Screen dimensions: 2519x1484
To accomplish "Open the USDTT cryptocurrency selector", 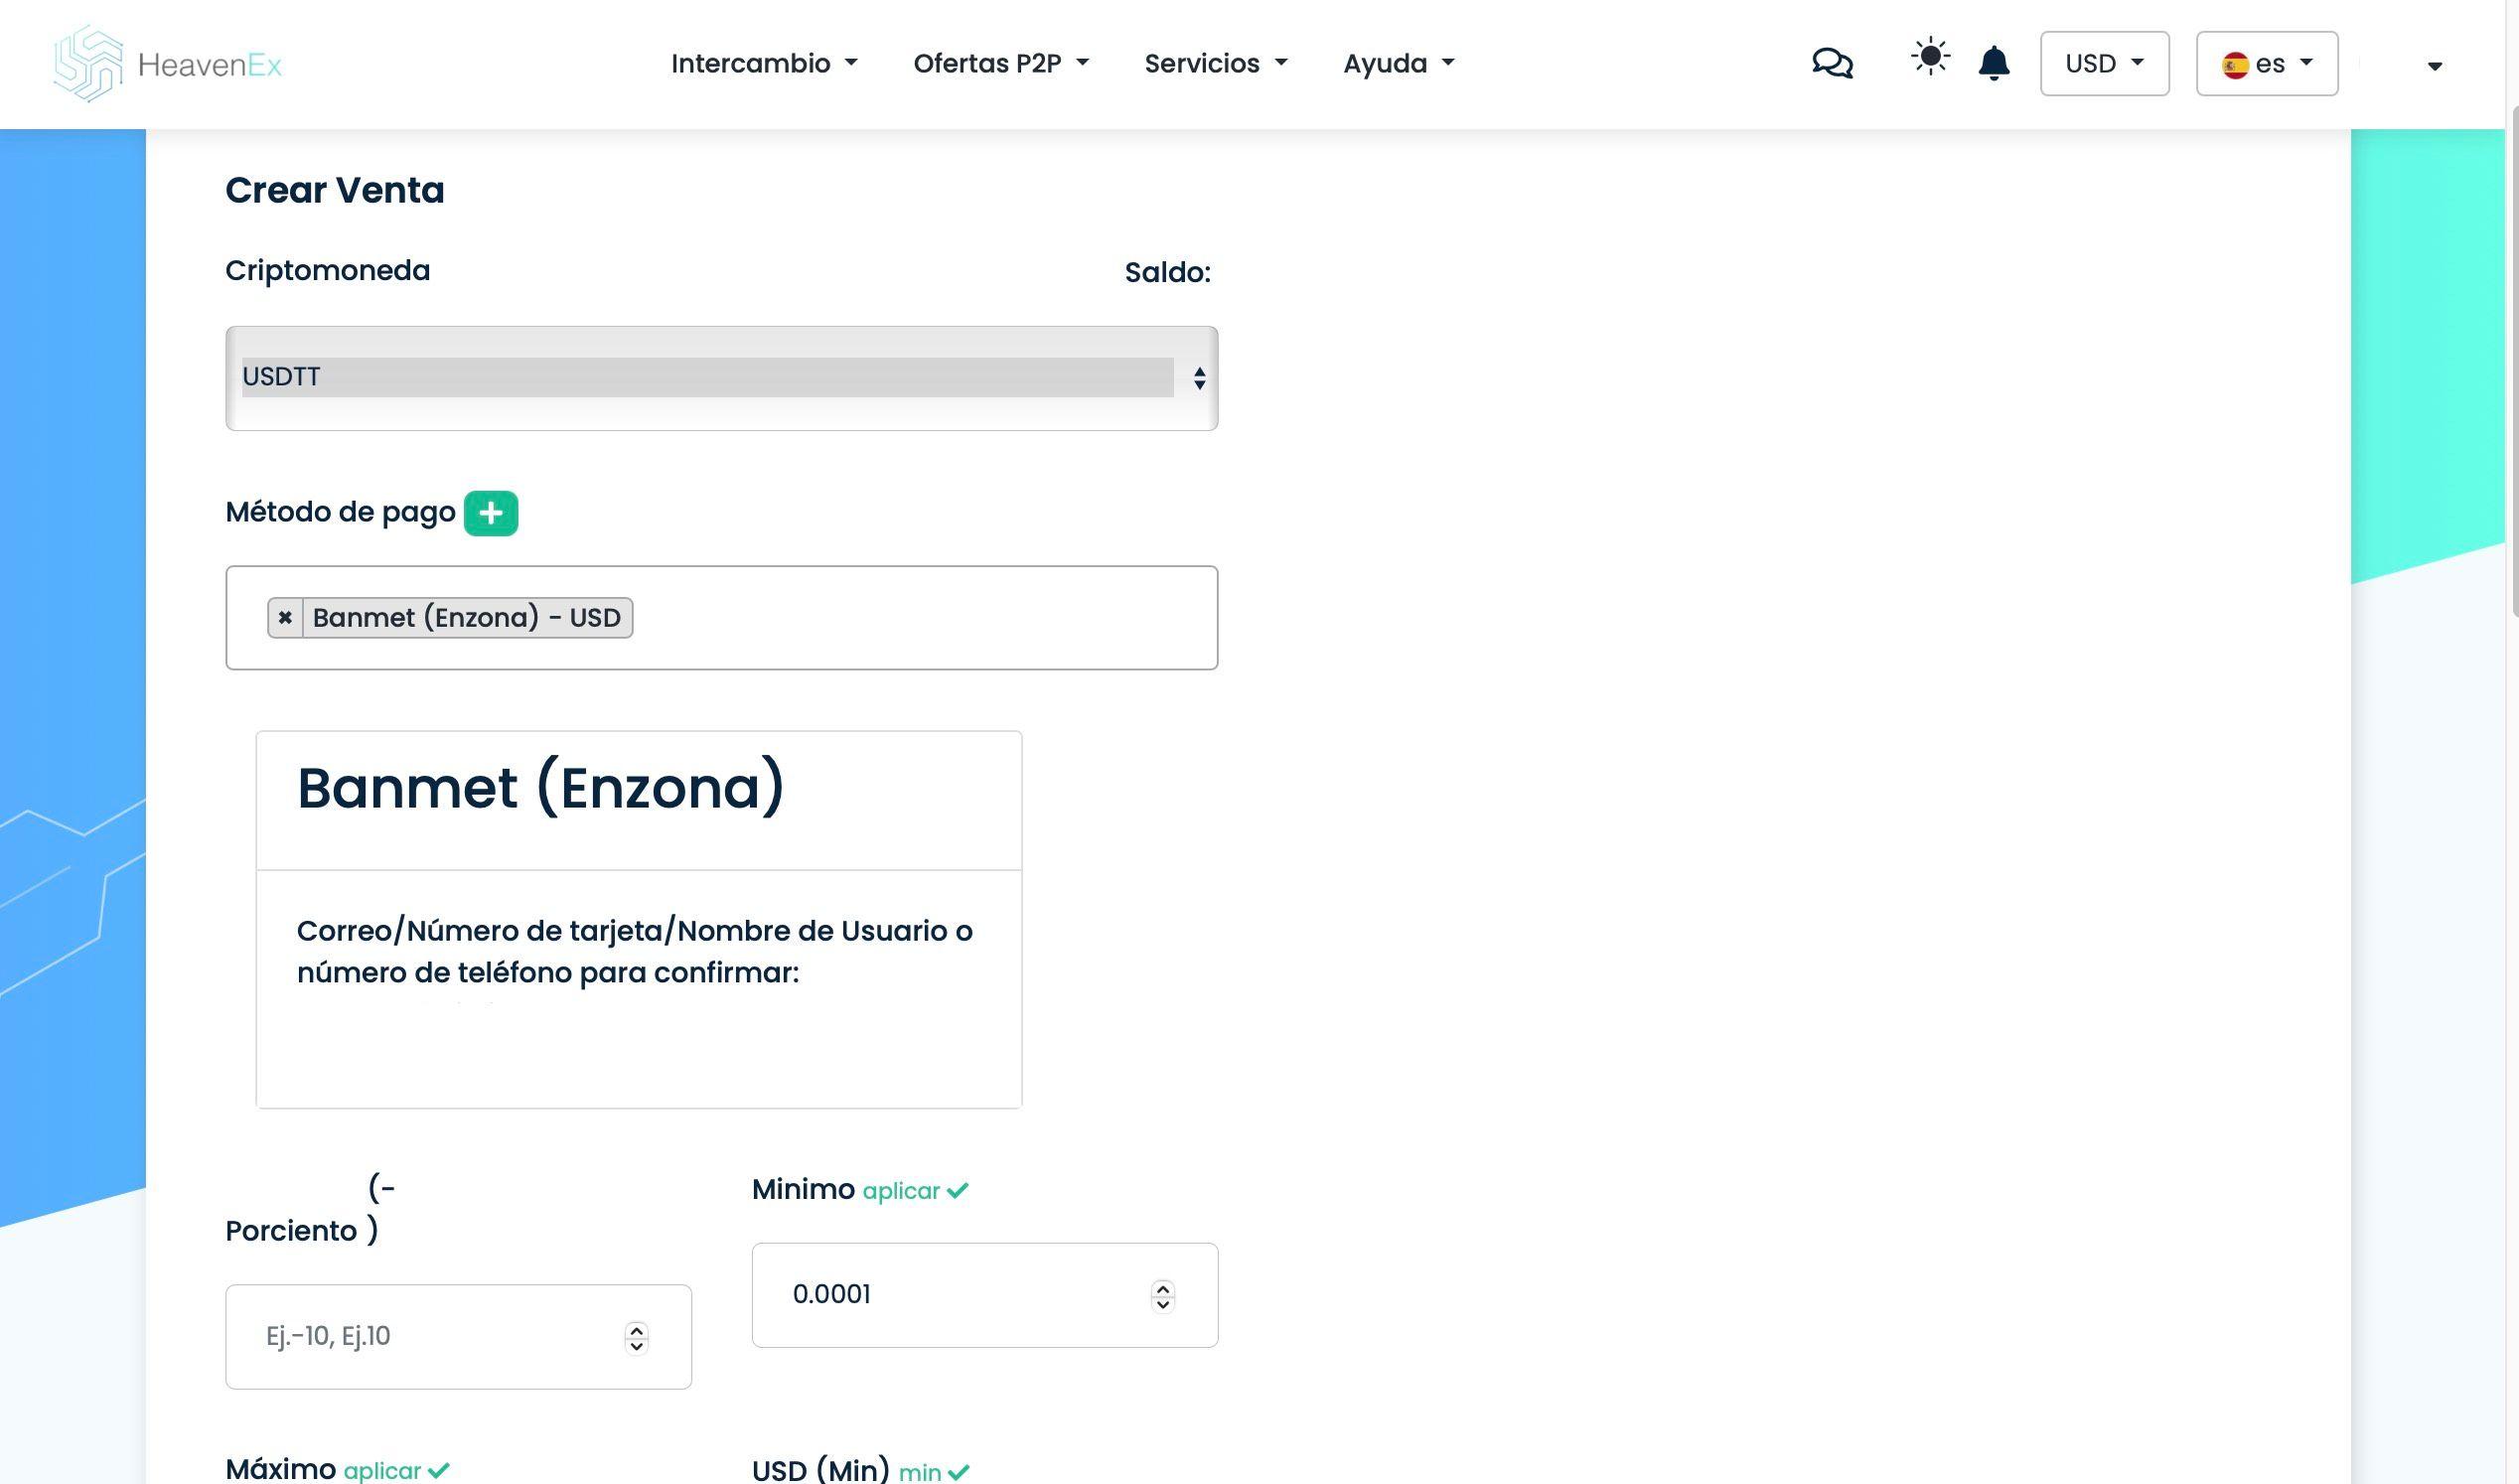I will coord(721,378).
